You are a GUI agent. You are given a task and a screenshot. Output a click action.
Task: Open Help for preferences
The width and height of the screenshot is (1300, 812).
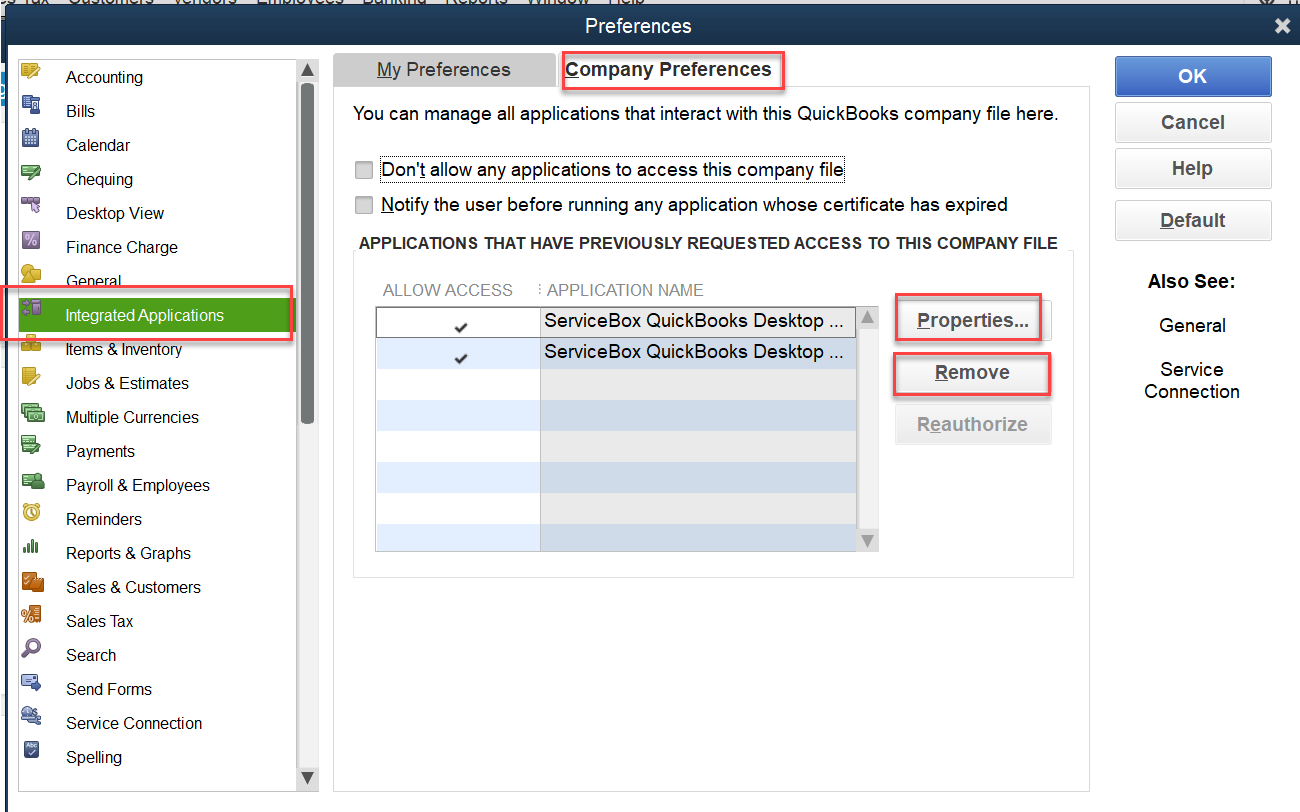(x=1193, y=168)
